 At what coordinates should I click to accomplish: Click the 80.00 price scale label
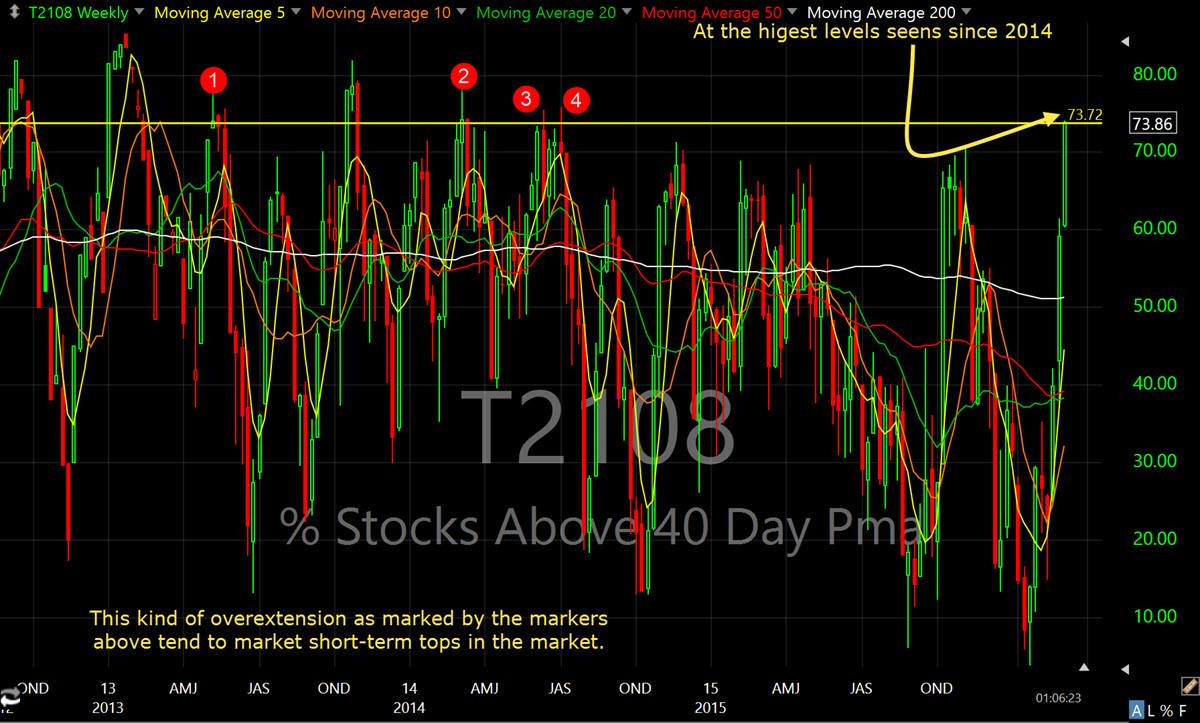click(x=1153, y=74)
